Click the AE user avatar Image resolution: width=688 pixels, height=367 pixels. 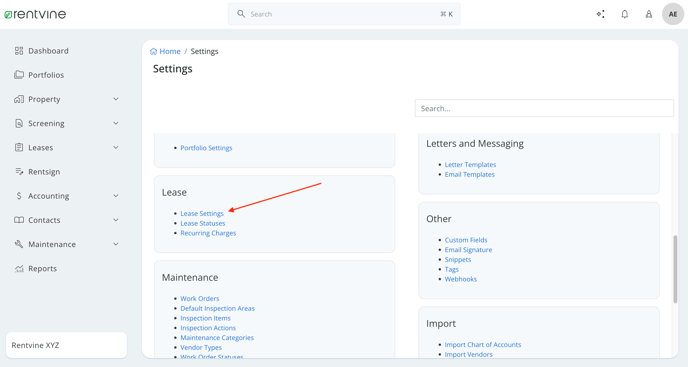(673, 14)
